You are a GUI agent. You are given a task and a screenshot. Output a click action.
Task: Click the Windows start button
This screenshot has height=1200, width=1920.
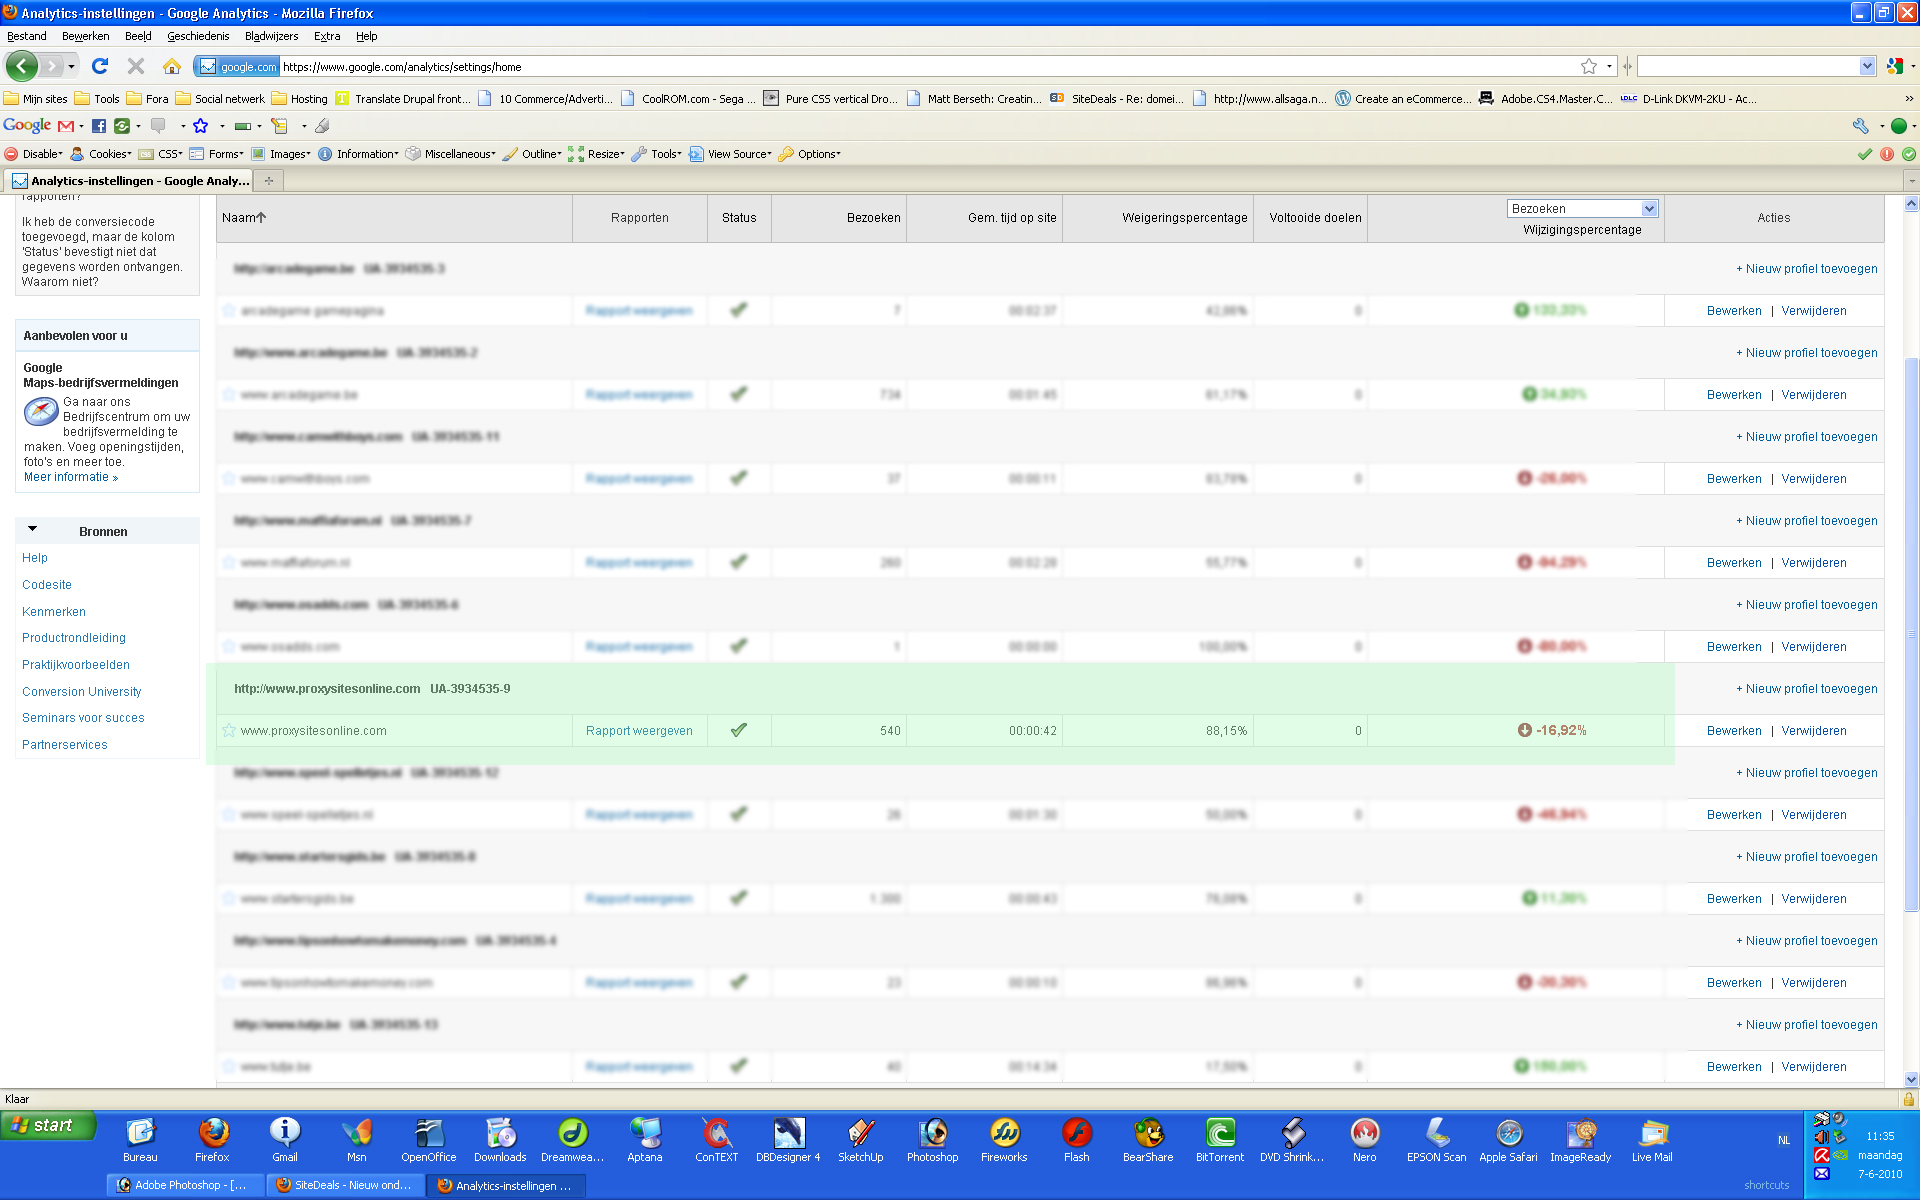47,1125
